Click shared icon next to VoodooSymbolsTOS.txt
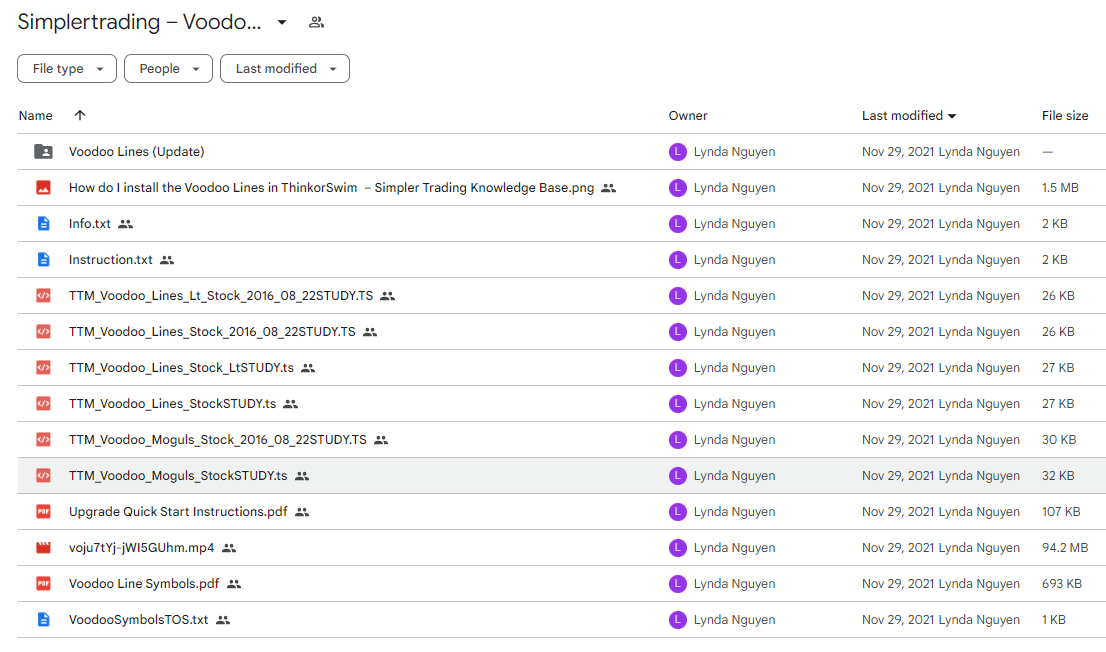The height and width of the screenshot is (652, 1106). coord(224,620)
